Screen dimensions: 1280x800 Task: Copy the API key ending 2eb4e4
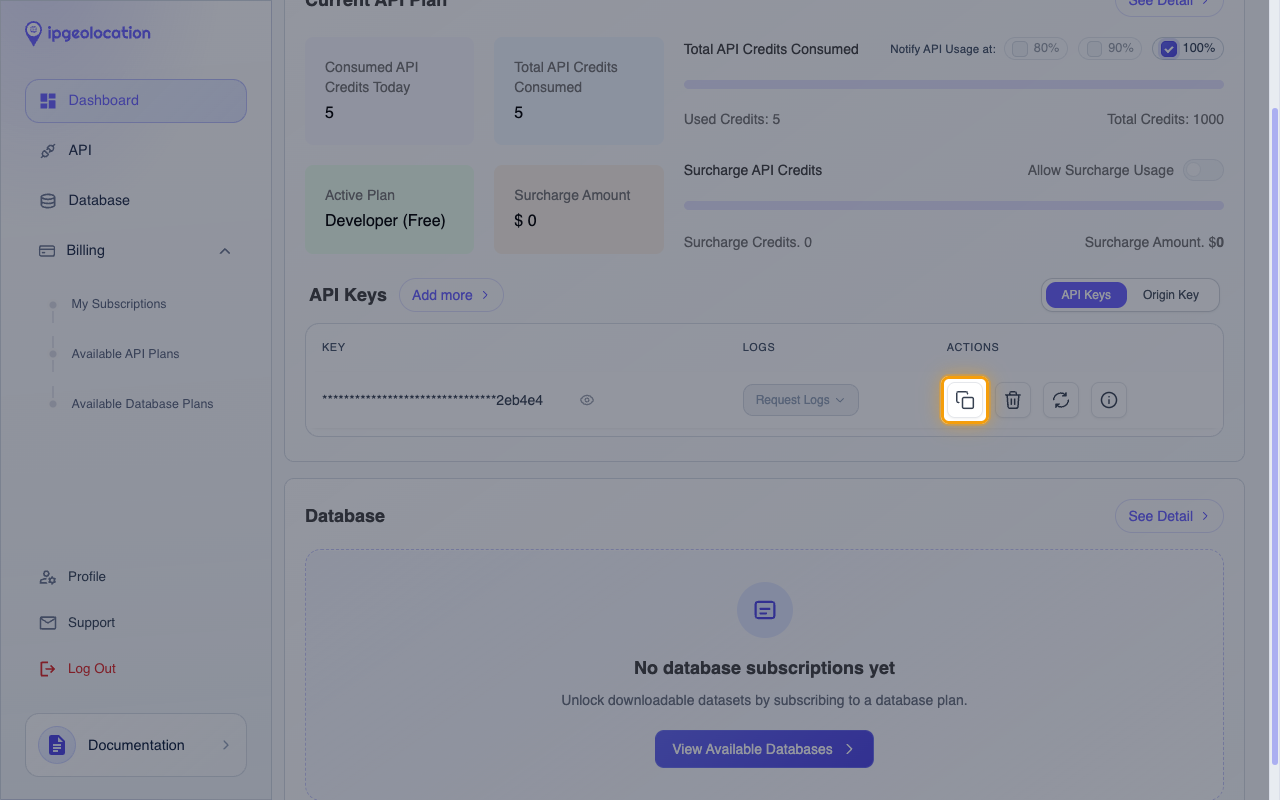(x=965, y=400)
